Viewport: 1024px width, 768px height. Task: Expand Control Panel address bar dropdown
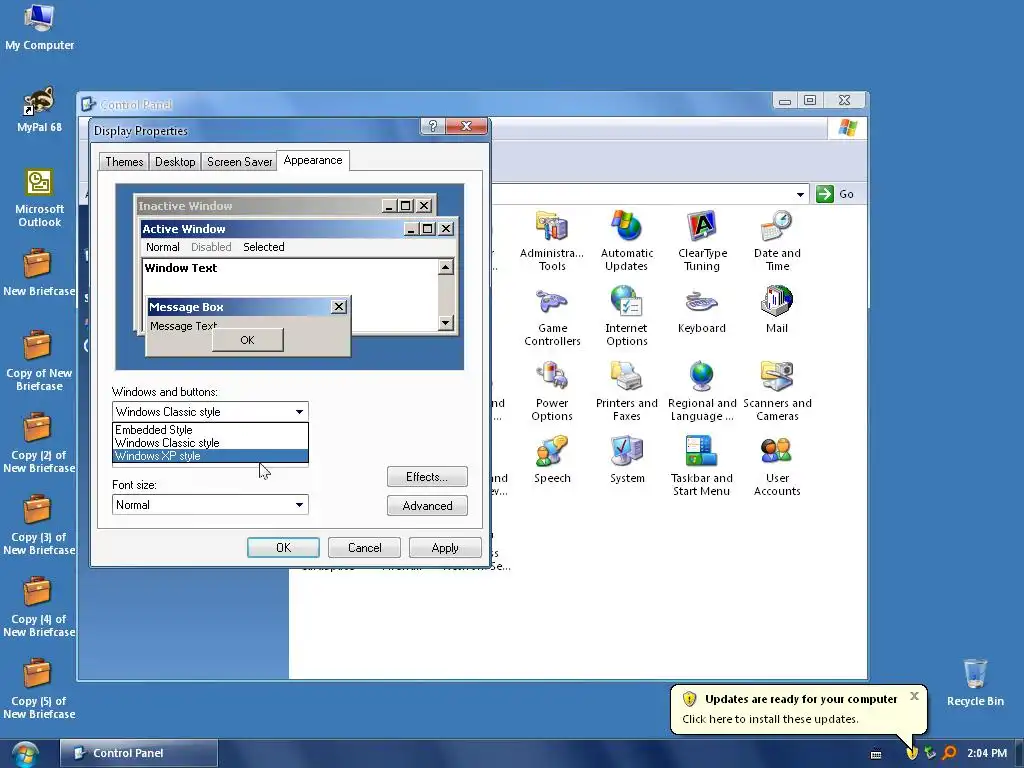800,194
